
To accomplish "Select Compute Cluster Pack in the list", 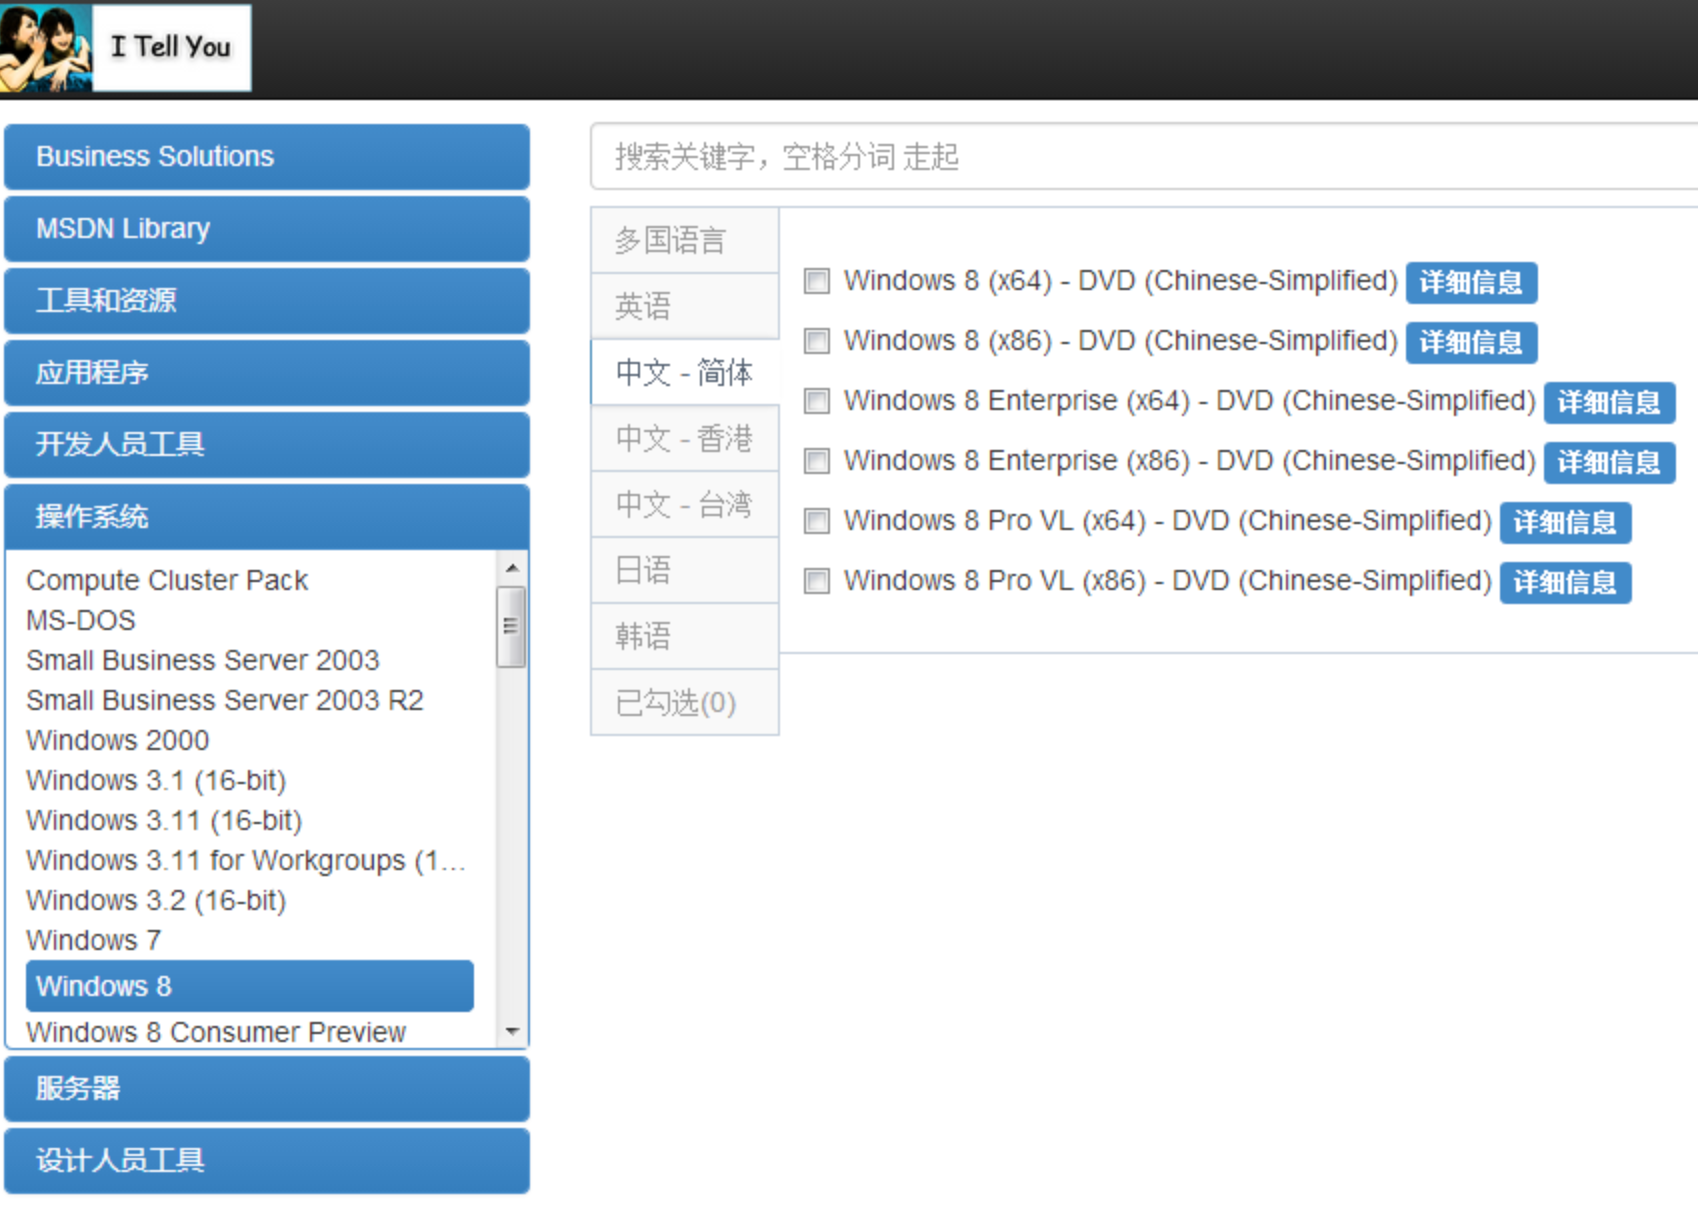I will tap(167, 580).
